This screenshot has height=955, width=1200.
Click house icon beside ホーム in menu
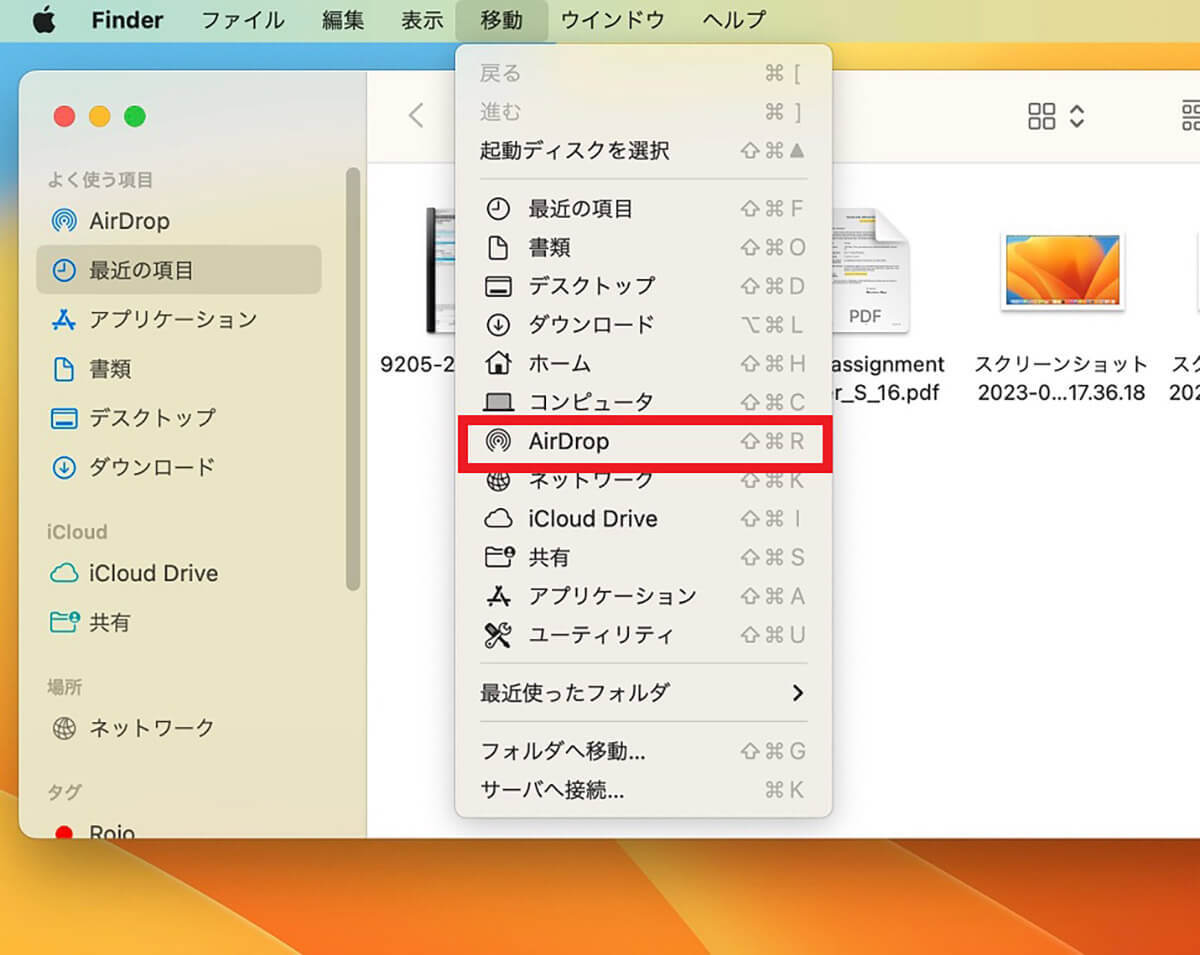[498, 363]
